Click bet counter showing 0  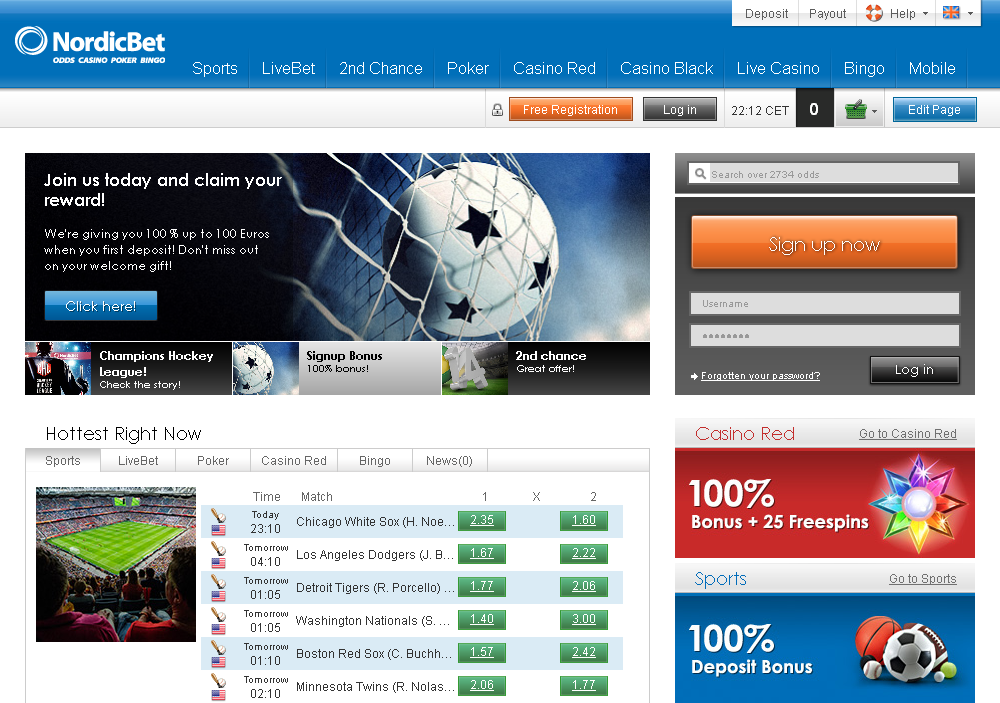coord(814,109)
